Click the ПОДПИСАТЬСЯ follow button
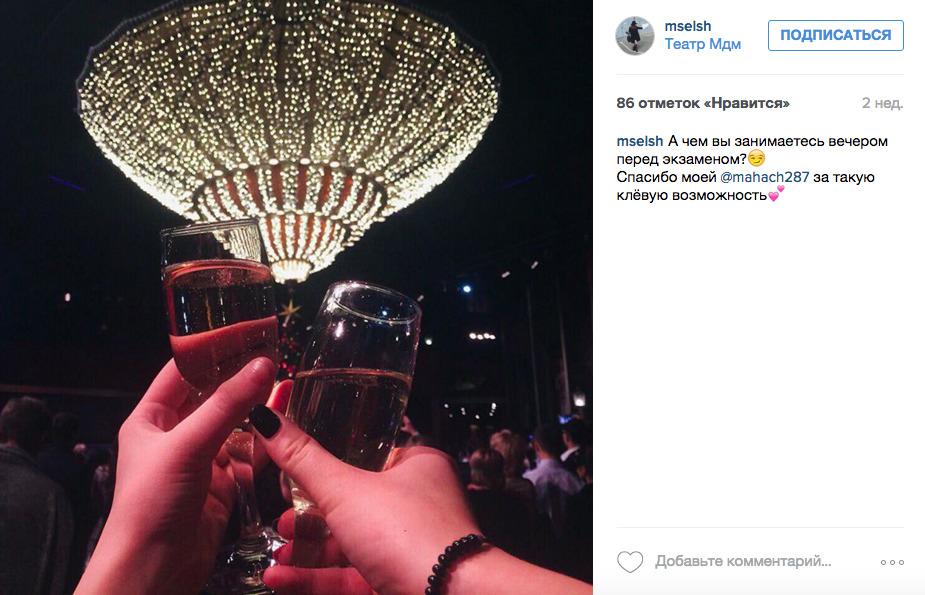 [835, 35]
